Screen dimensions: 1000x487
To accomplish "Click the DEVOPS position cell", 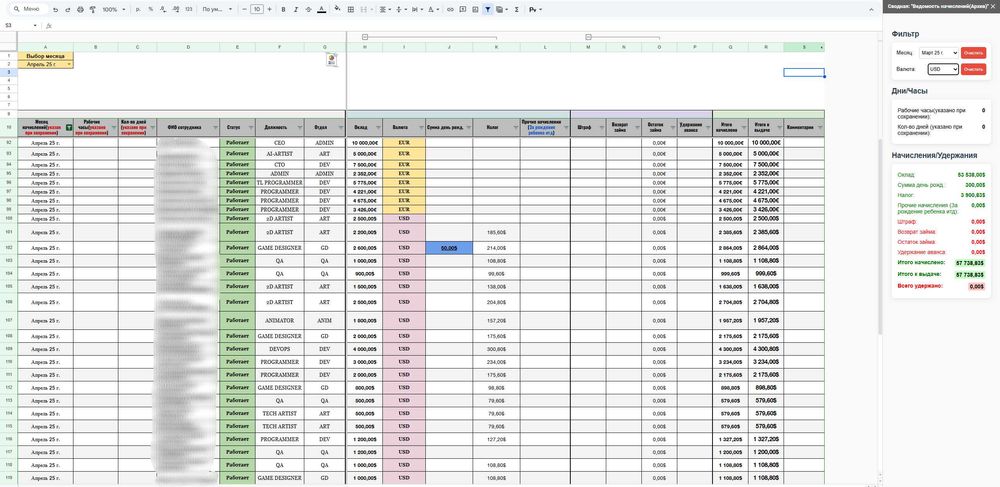I will (279, 349).
